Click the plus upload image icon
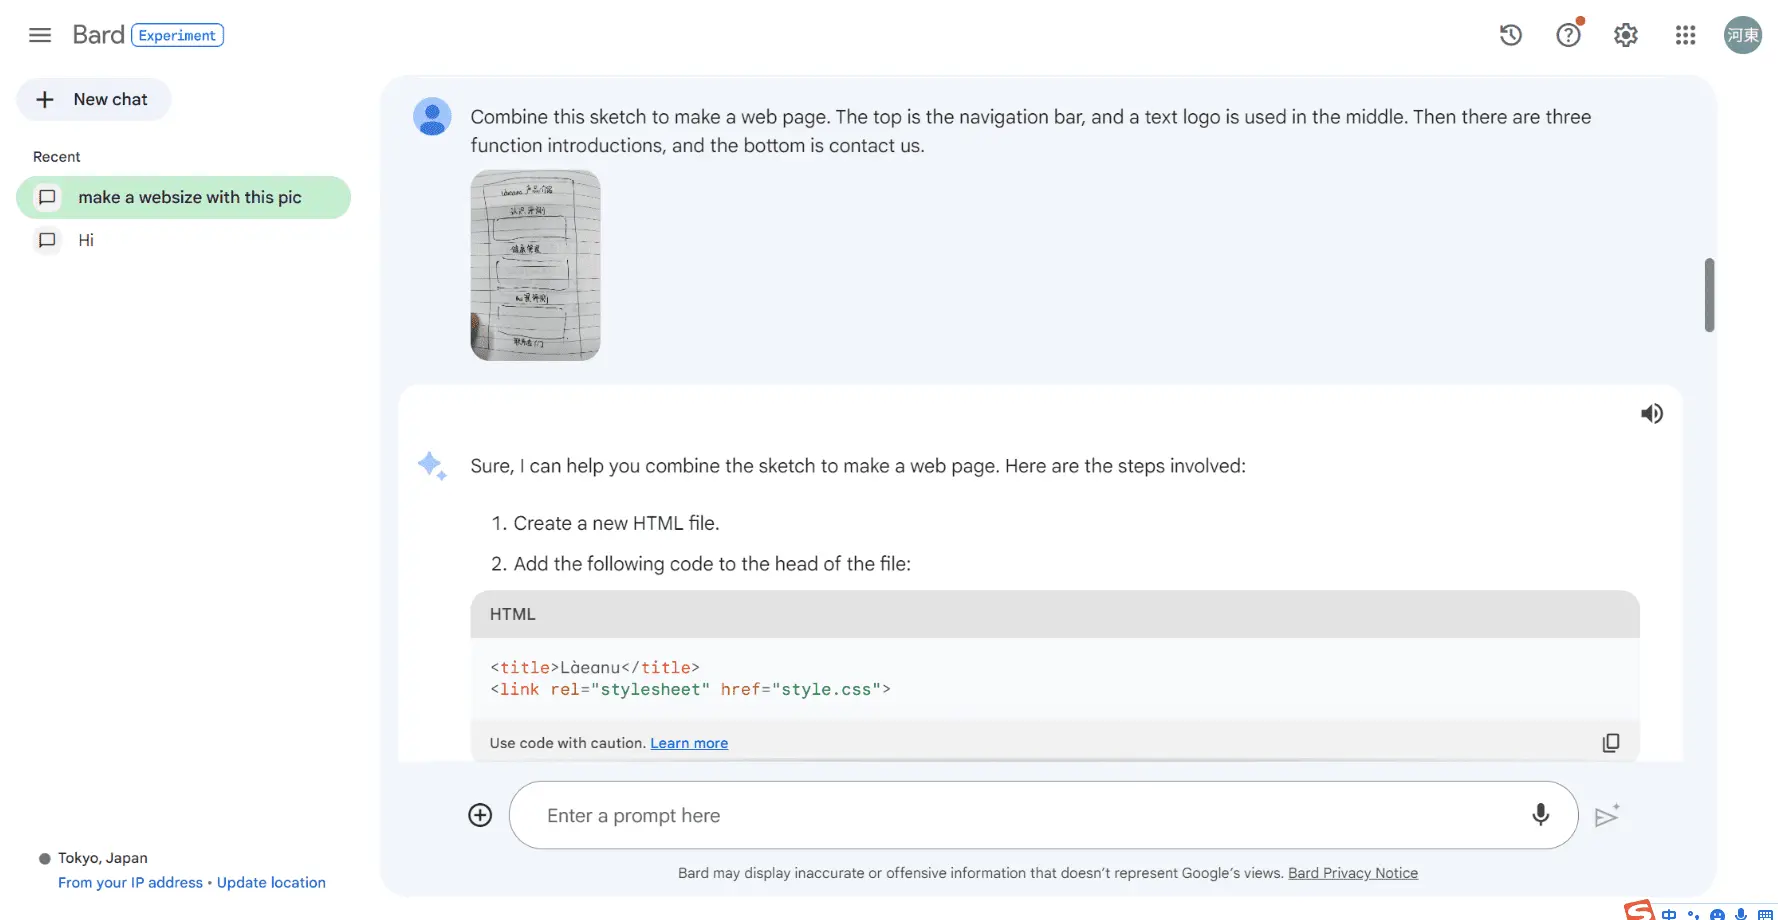Screen dimensions: 1778x920 (x=480, y=815)
